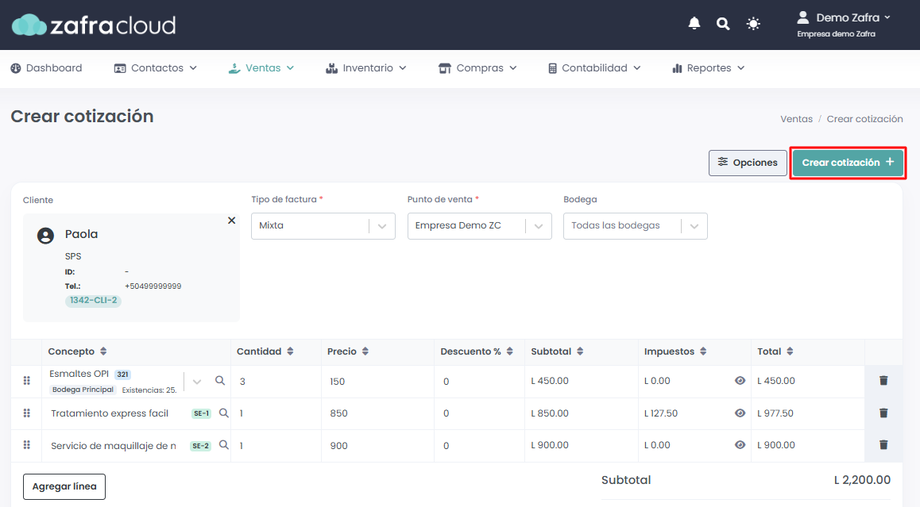Open the Inventario menu
The height and width of the screenshot is (507, 920).
click(x=366, y=68)
